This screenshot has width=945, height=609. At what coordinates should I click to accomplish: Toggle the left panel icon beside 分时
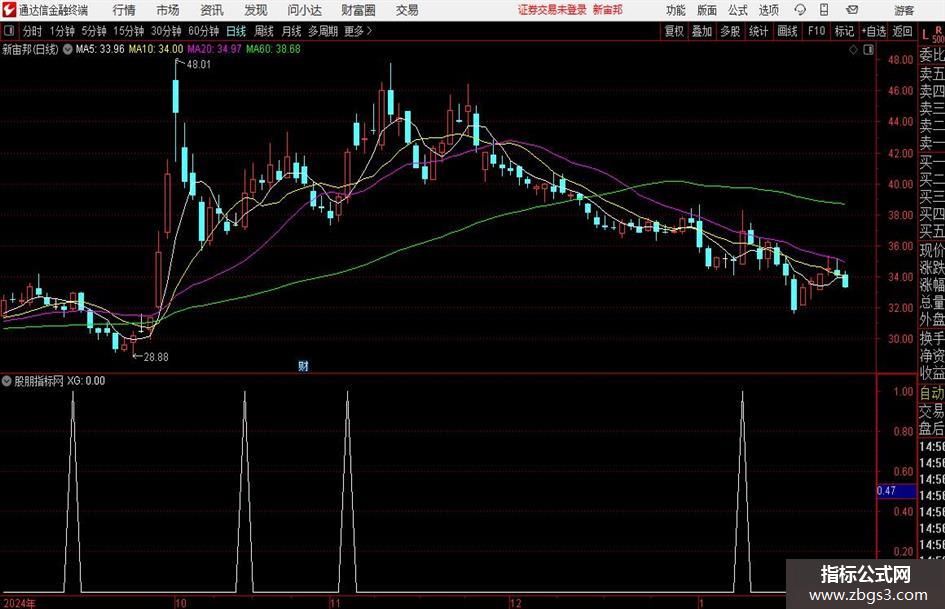[x=9, y=30]
